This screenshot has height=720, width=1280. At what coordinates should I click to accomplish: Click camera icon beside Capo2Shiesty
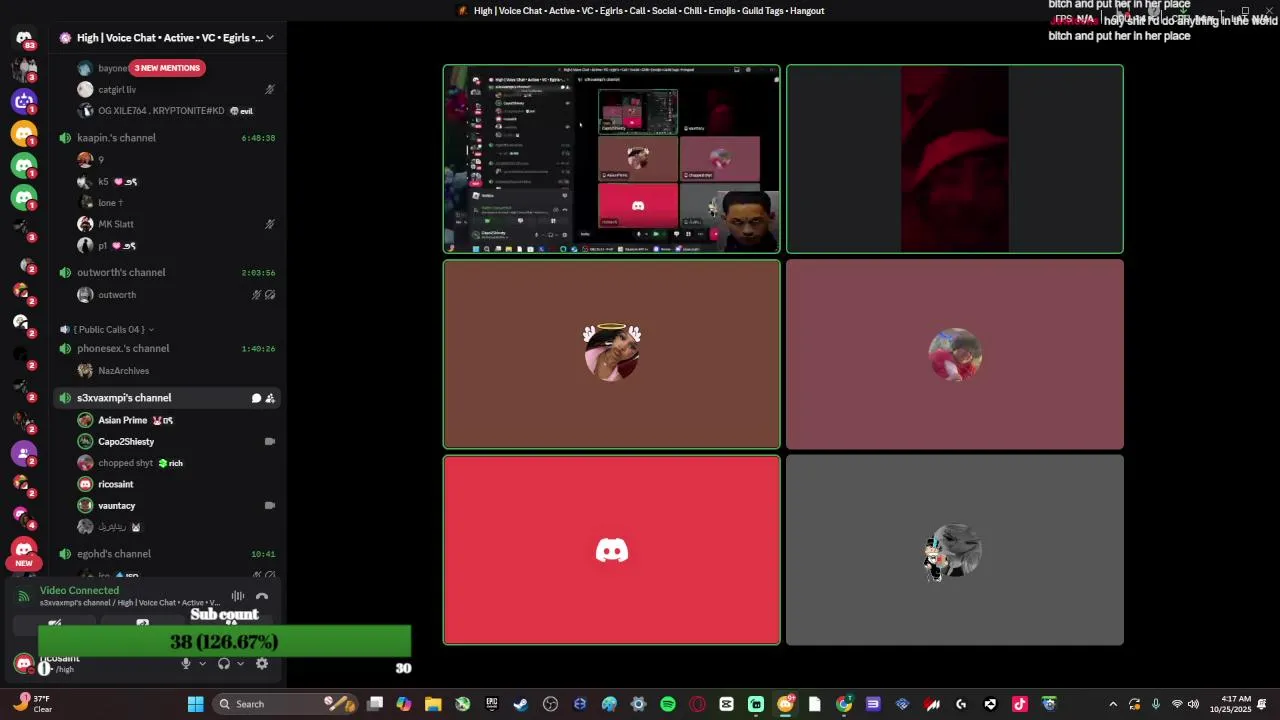point(270,441)
